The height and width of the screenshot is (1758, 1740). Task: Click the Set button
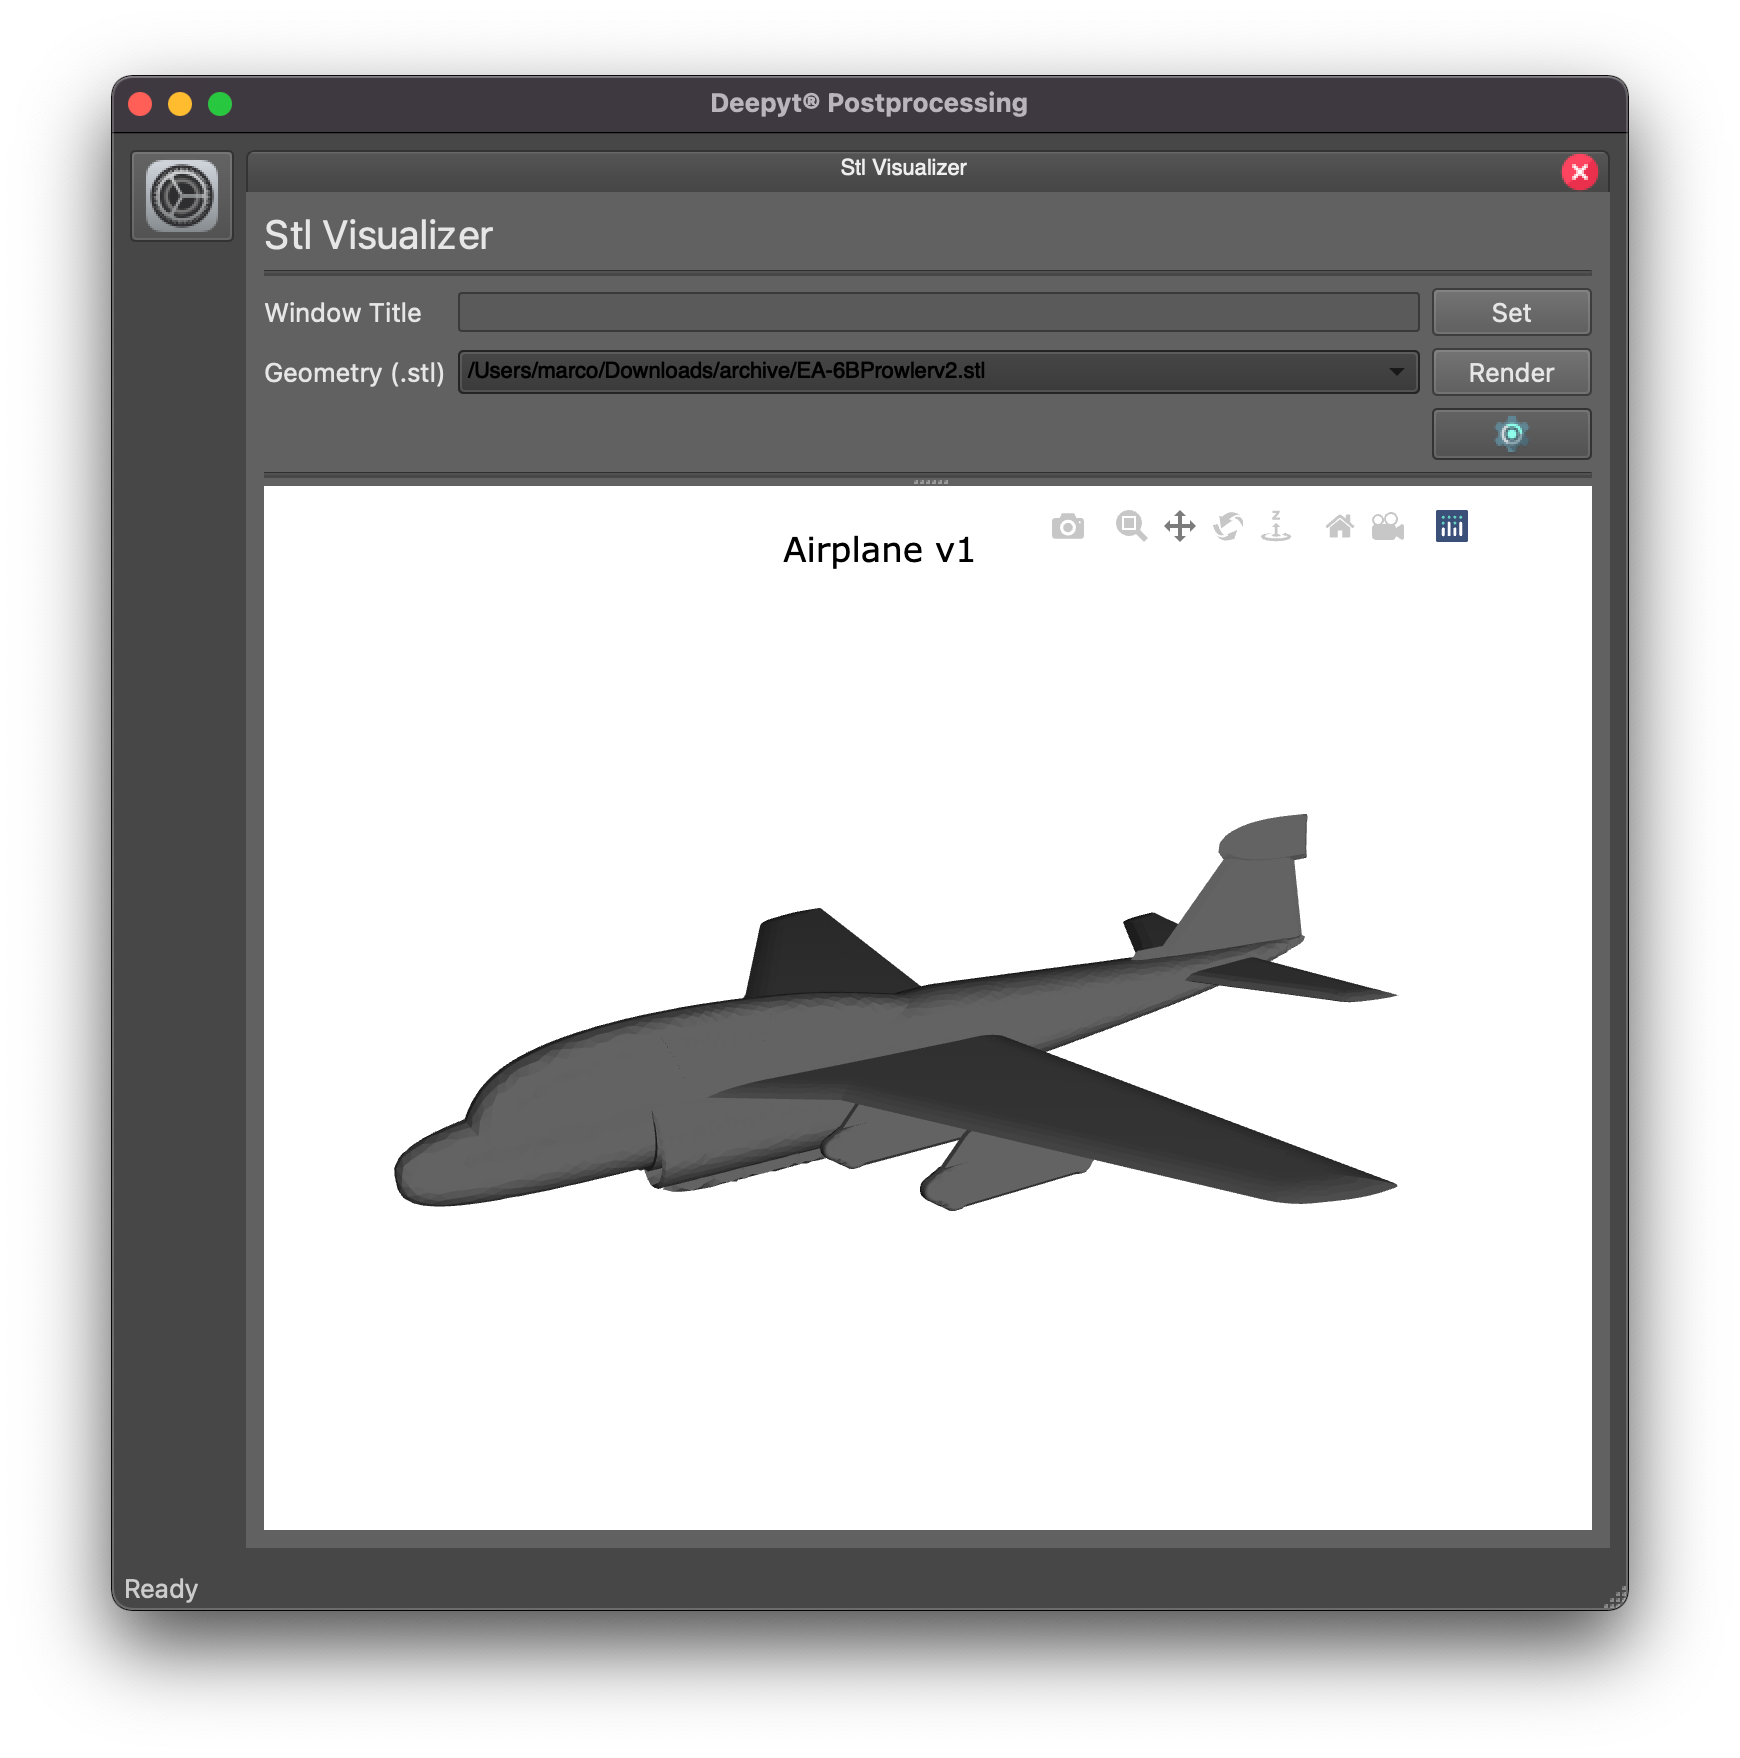pyautogui.click(x=1511, y=313)
